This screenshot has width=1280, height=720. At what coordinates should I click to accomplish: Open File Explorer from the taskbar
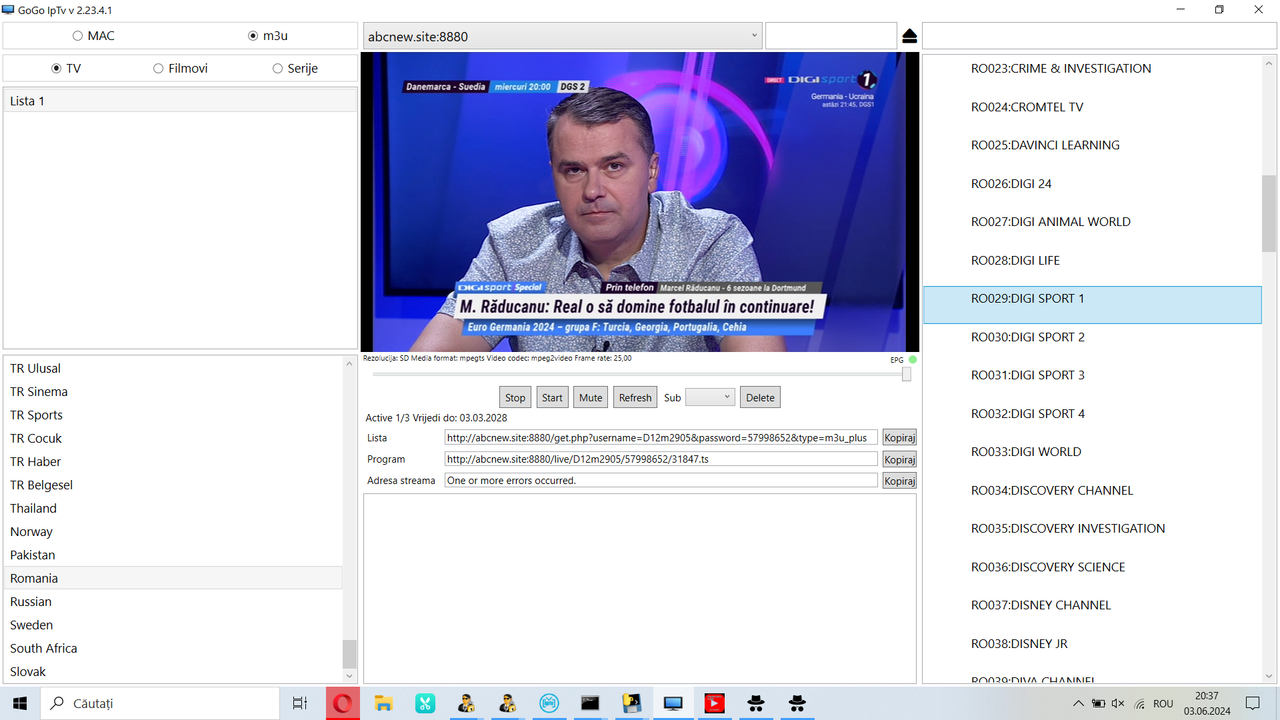coord(383,703)
